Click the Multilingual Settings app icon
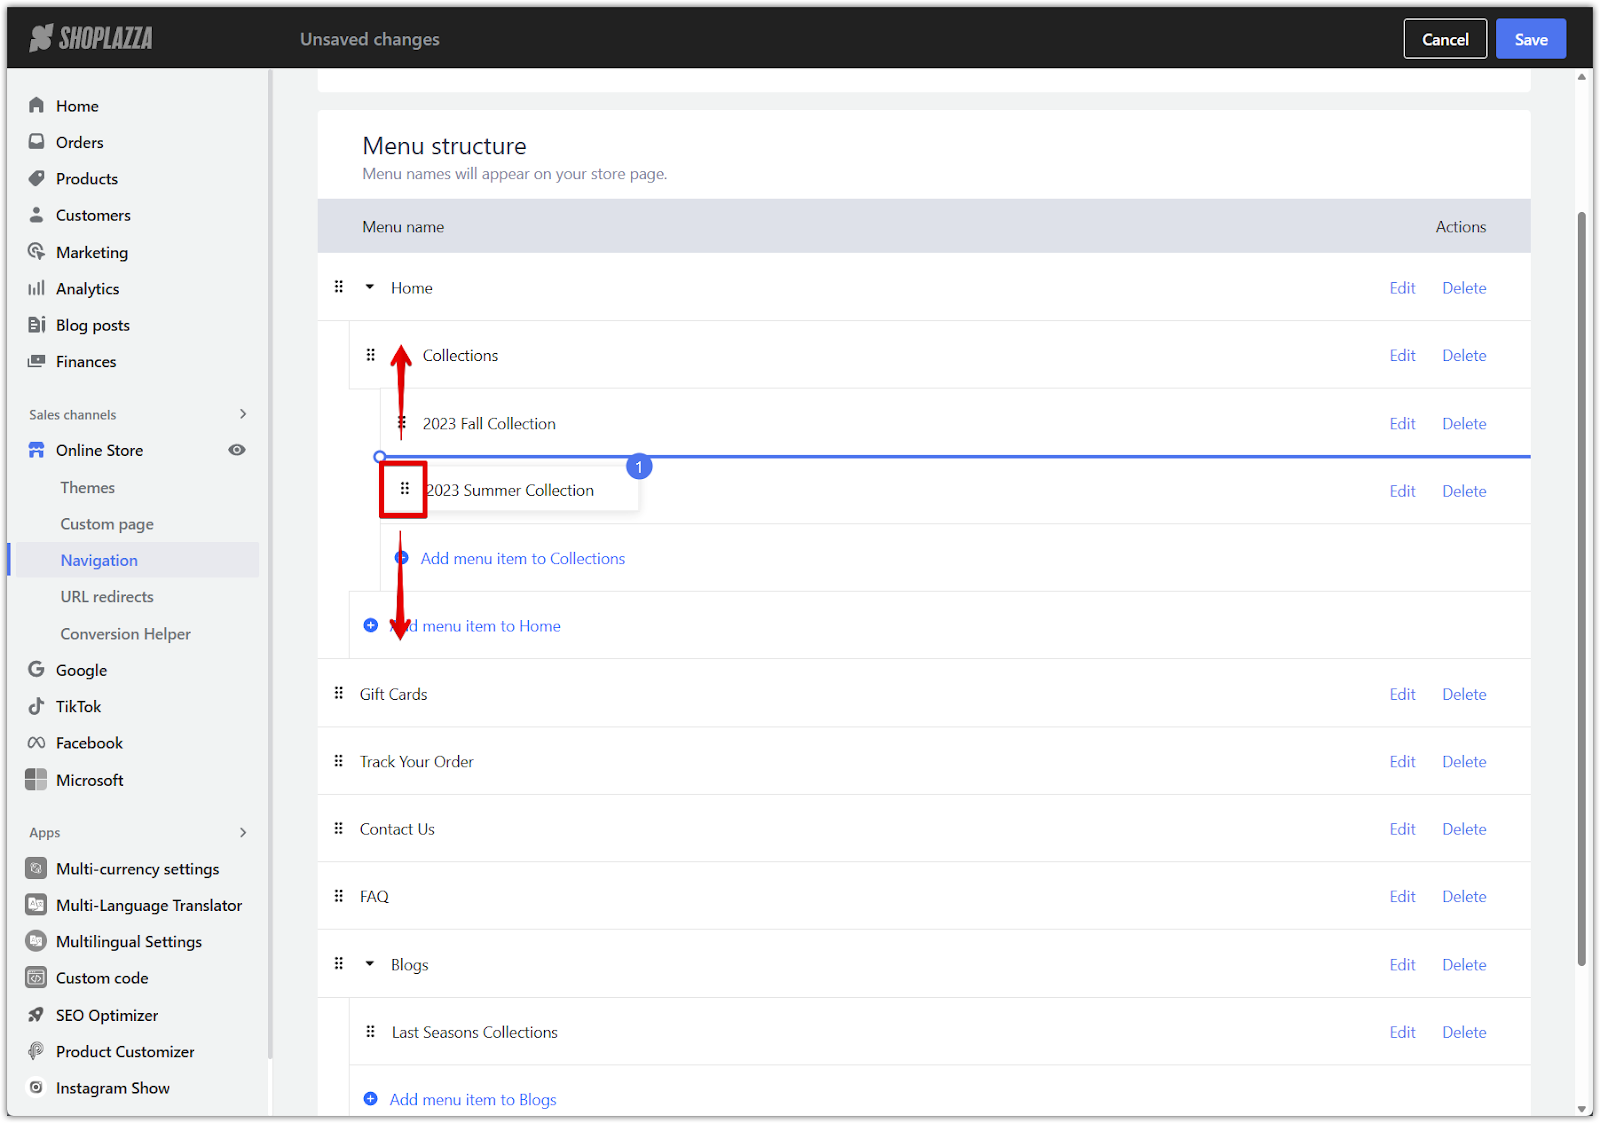The width and height of the screenshot is (1600, 1123). pyautogui.click(x=36, y=941)
